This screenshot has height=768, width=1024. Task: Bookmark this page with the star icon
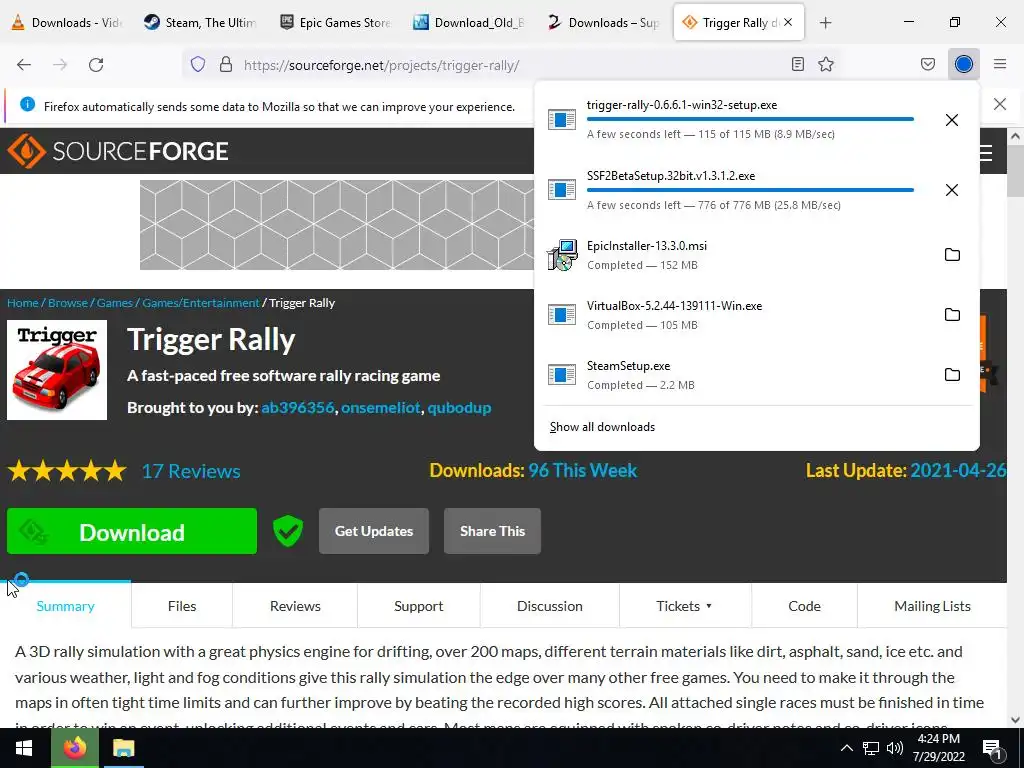click(x=826, y=64)
